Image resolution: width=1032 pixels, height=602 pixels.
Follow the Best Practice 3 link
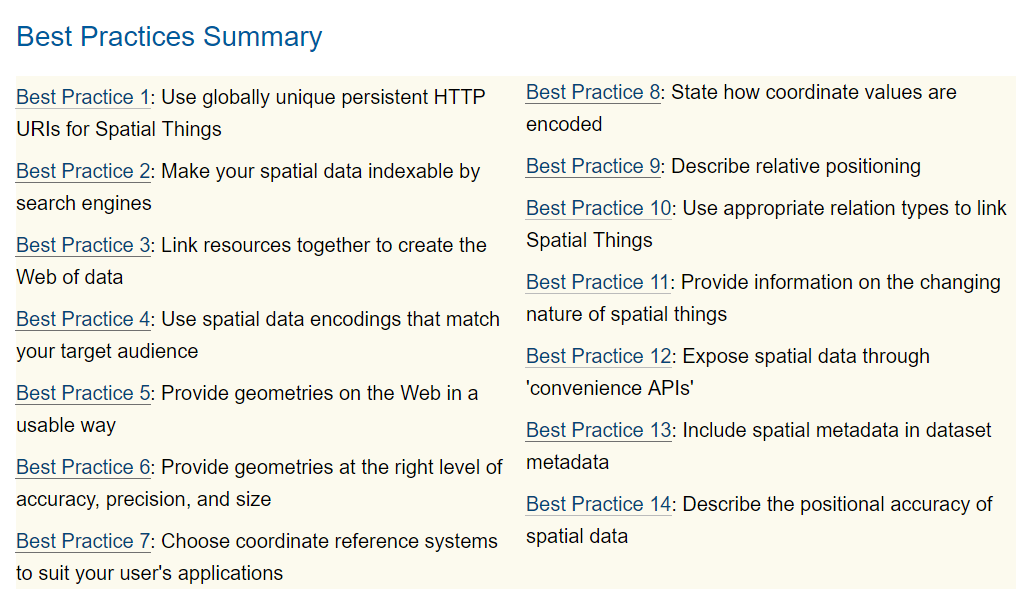(x=82, y=245)
